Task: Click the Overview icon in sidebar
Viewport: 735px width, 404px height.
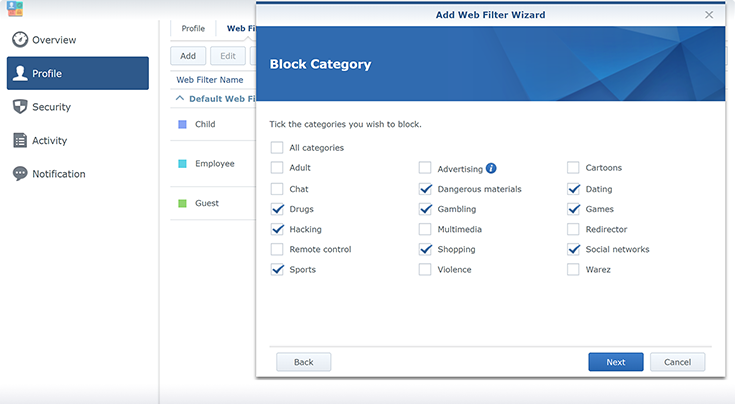Action: pyautogui.click(x=20, y=40)
